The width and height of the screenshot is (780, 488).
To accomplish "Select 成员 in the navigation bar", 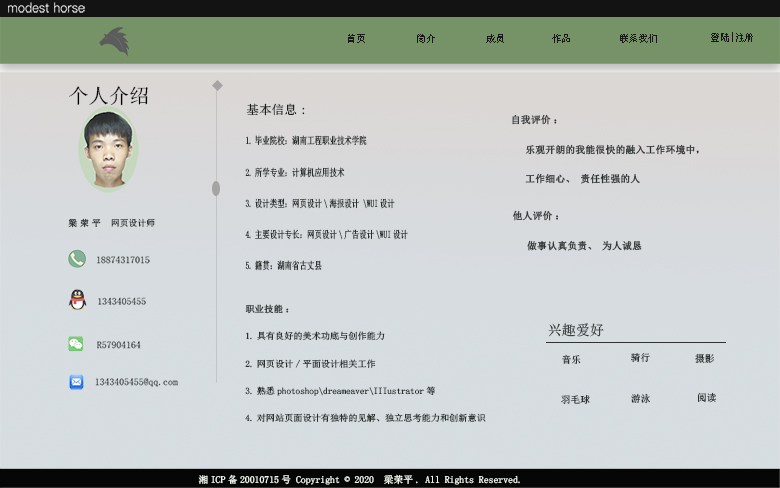I will click(x=494, y=38).
